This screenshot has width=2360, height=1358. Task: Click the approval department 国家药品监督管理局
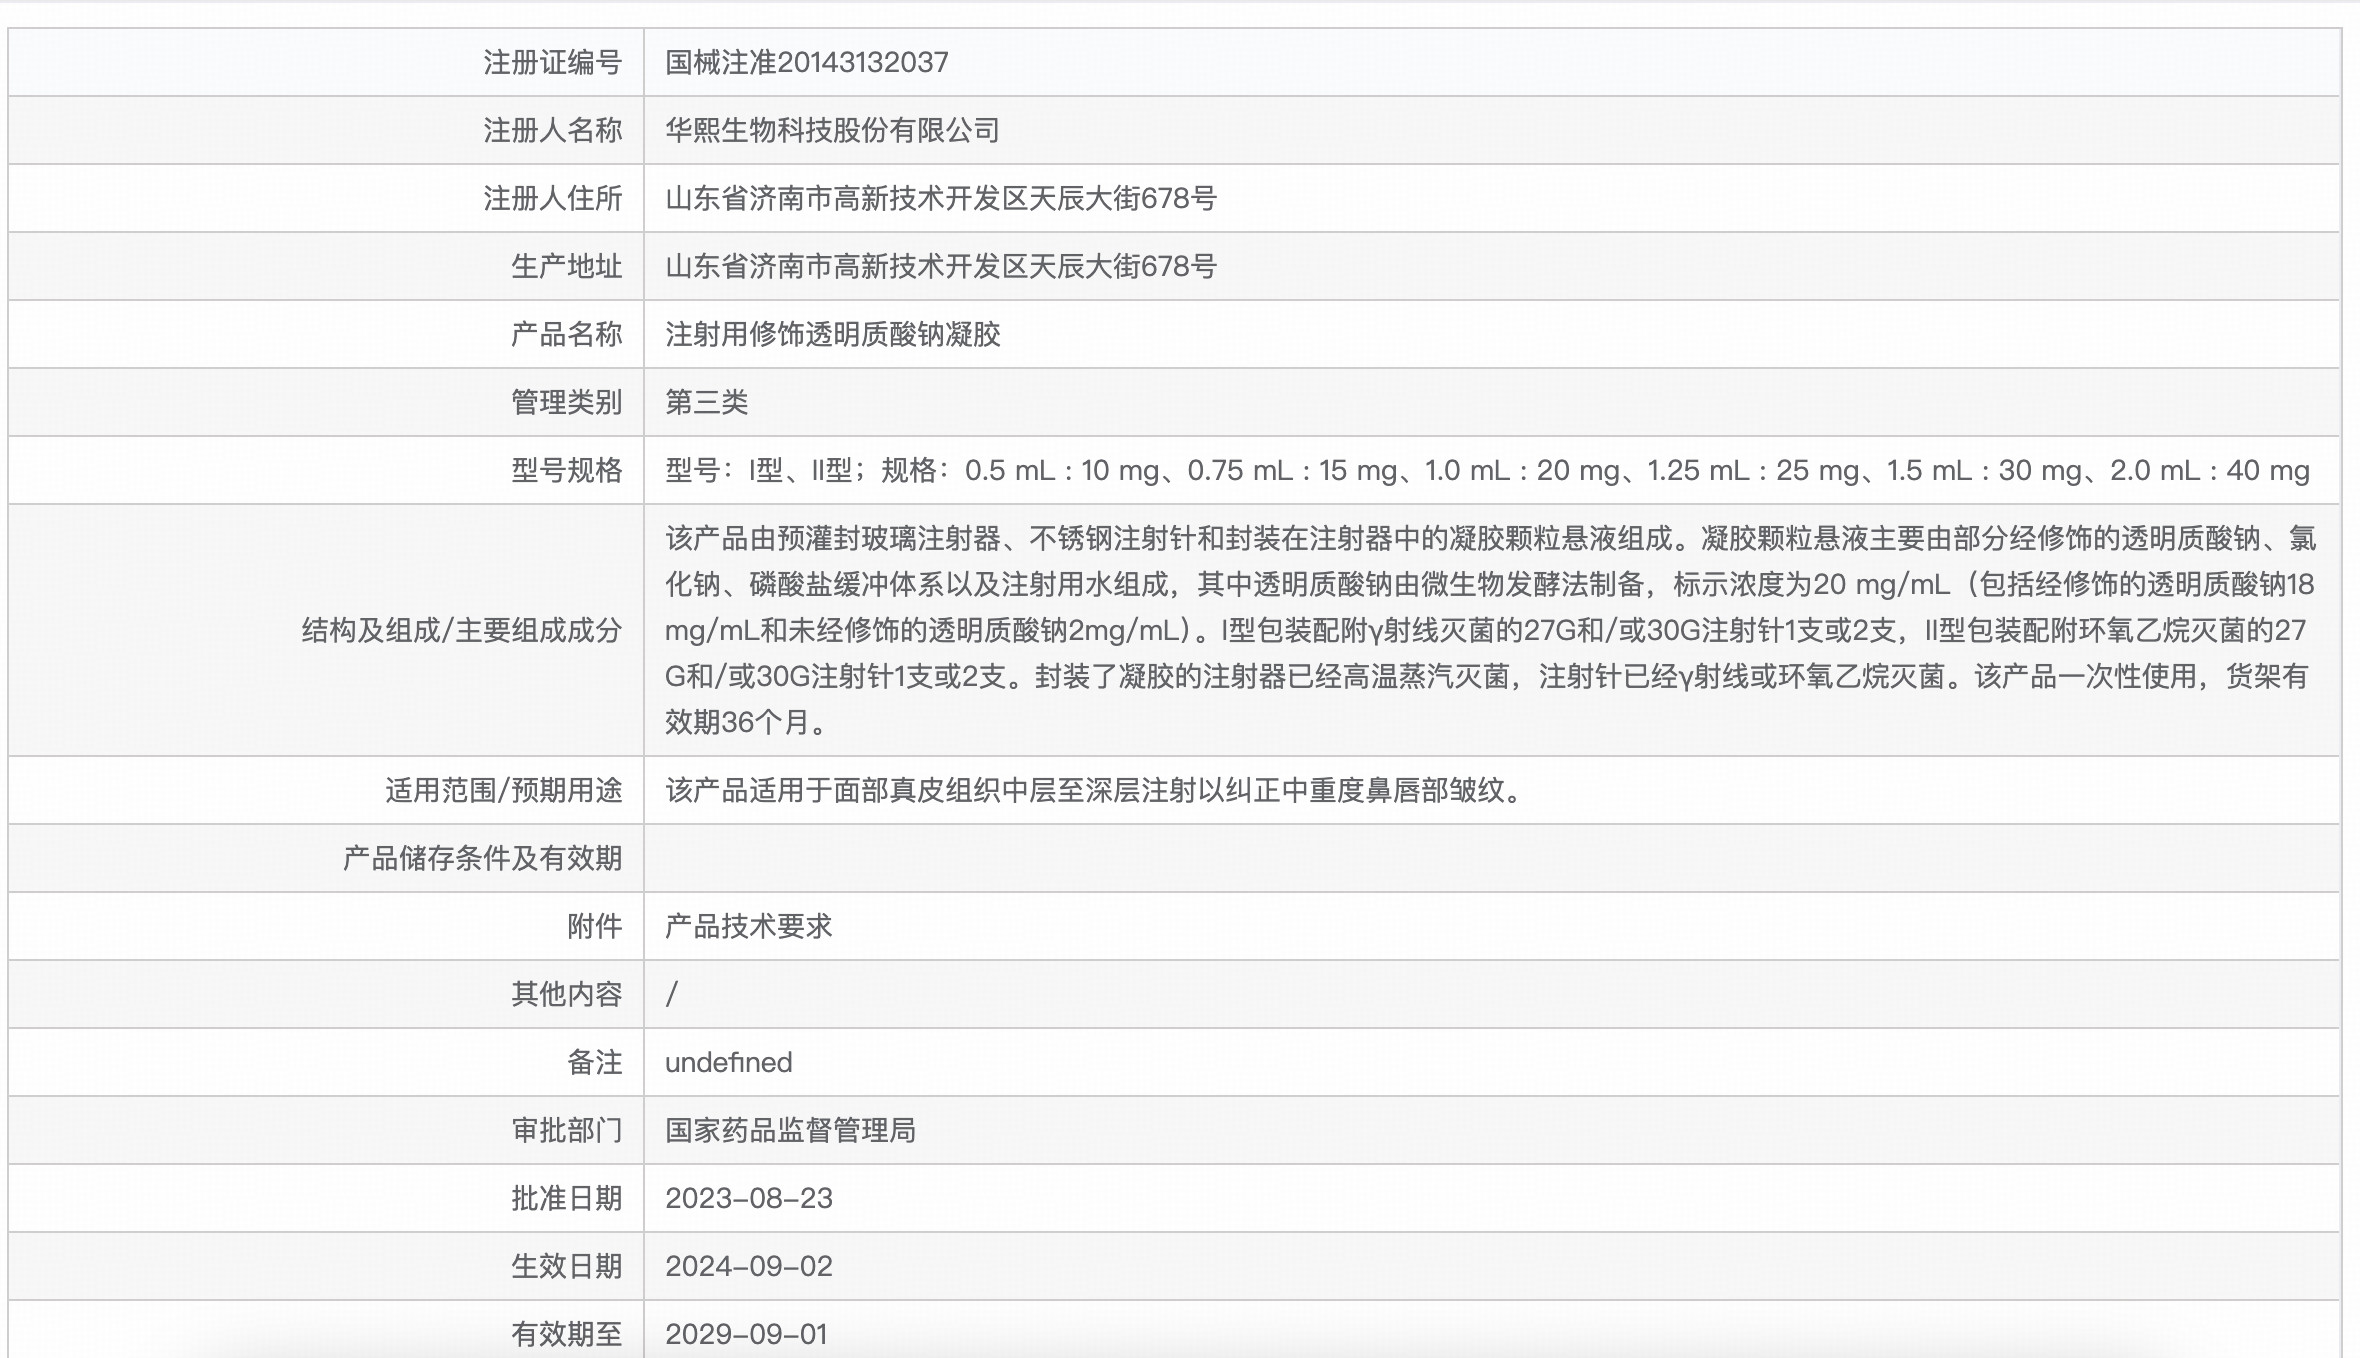(x=792, y=1130)
